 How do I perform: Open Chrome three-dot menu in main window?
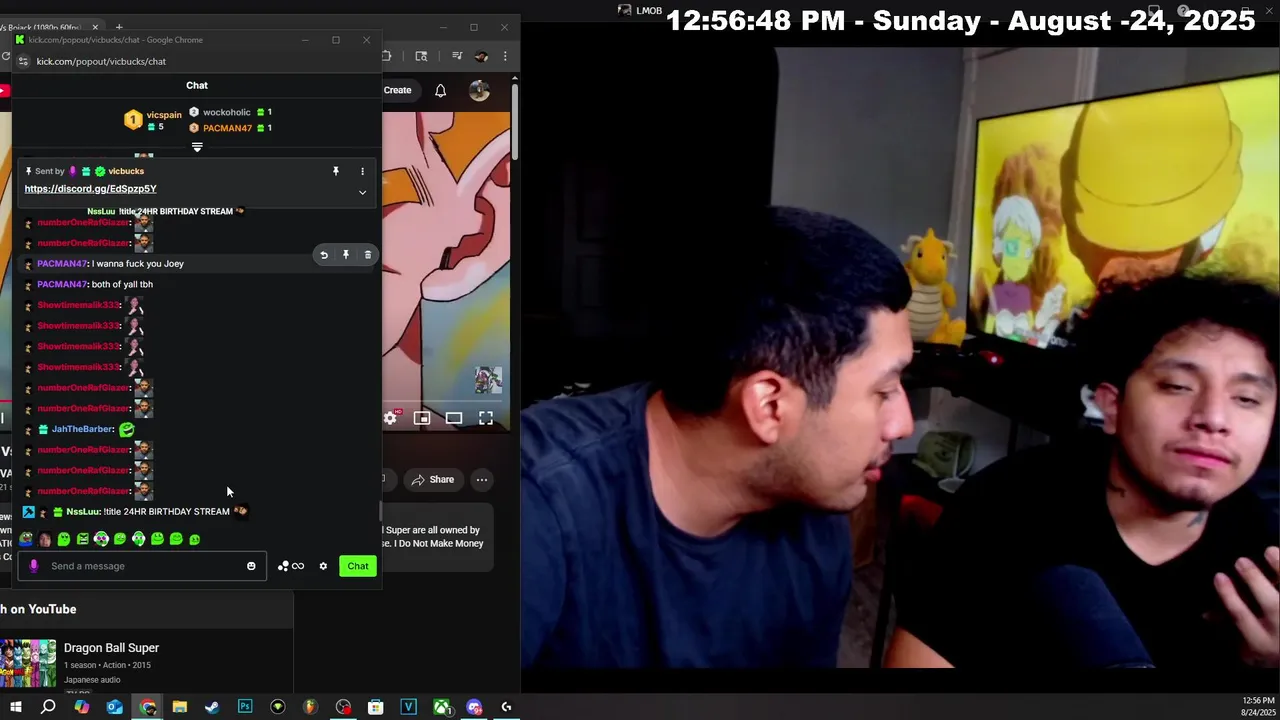(x=505, y=56)
